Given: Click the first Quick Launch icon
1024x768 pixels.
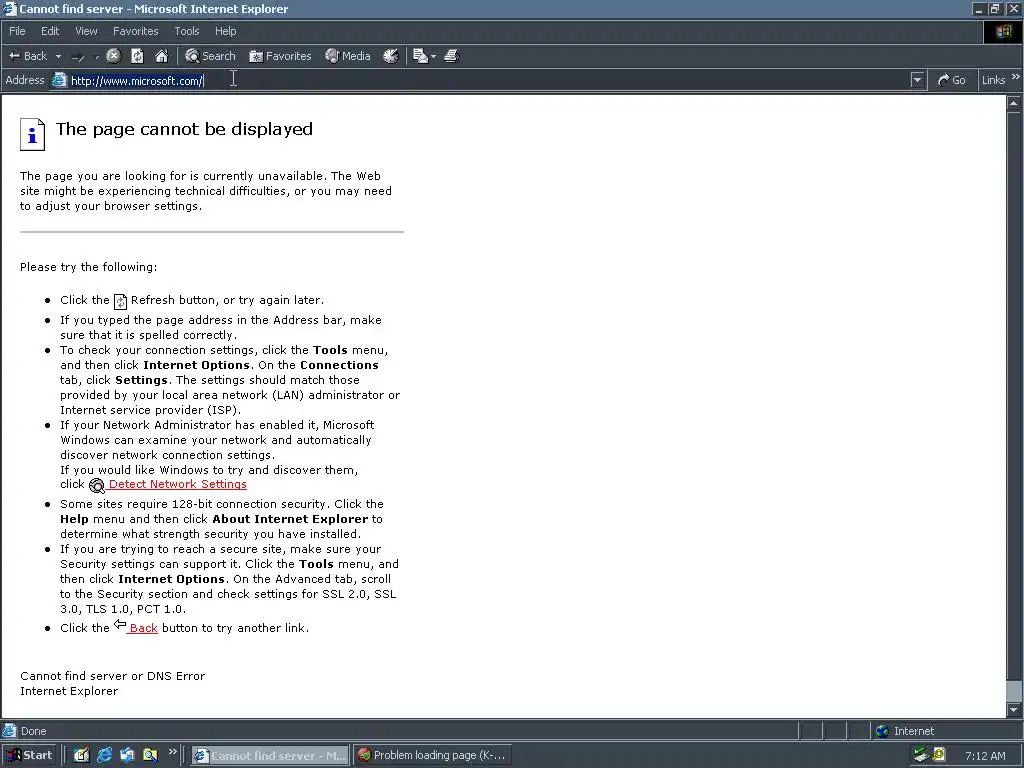Looking at the screenshot, I should (82, 755).
